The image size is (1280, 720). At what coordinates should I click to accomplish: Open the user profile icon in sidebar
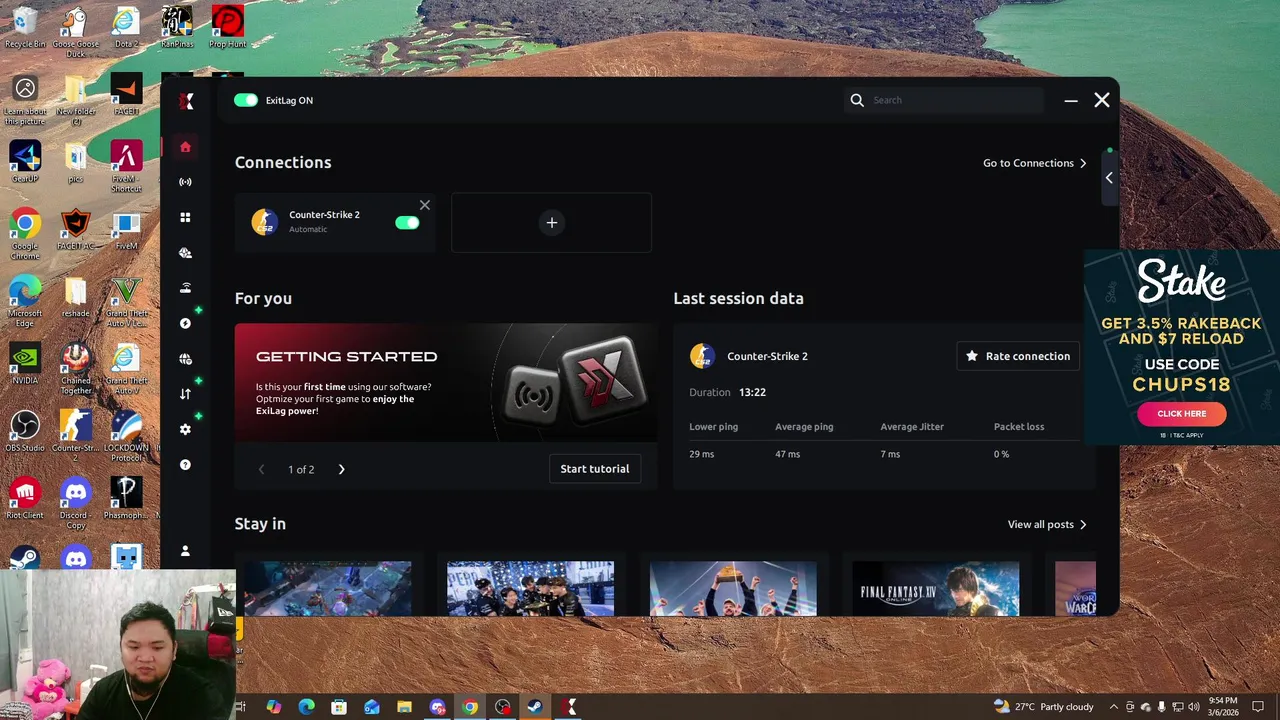click(x=185, y=551)
